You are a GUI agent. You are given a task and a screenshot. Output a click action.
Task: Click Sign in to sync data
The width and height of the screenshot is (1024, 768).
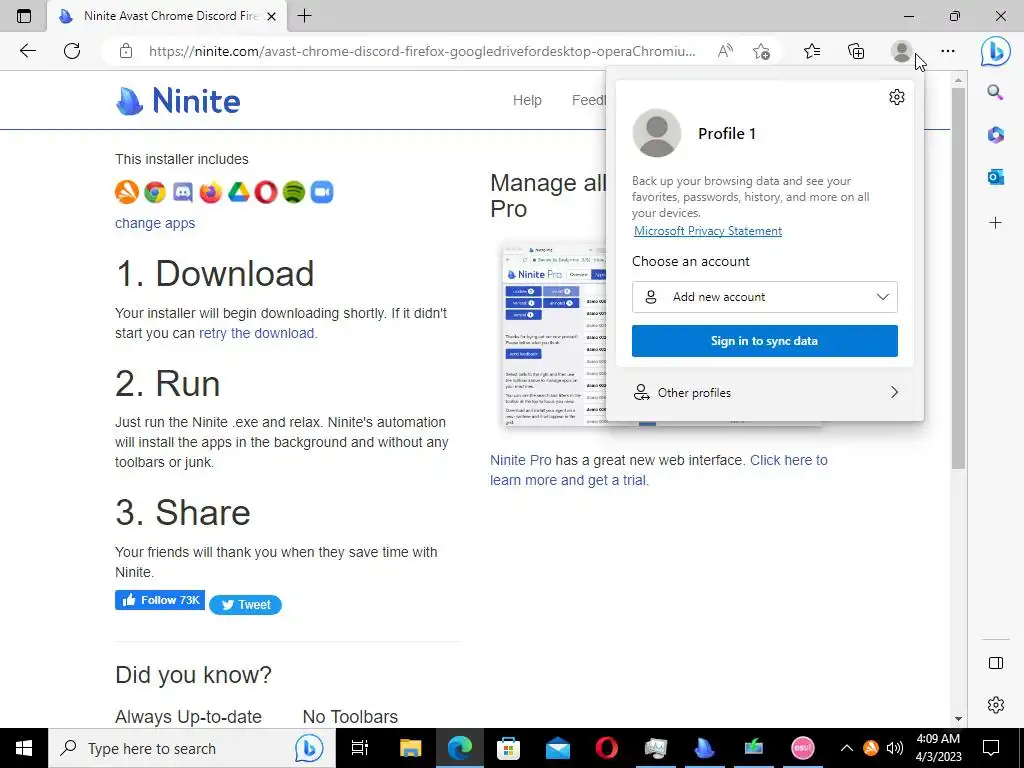[765, 341]
